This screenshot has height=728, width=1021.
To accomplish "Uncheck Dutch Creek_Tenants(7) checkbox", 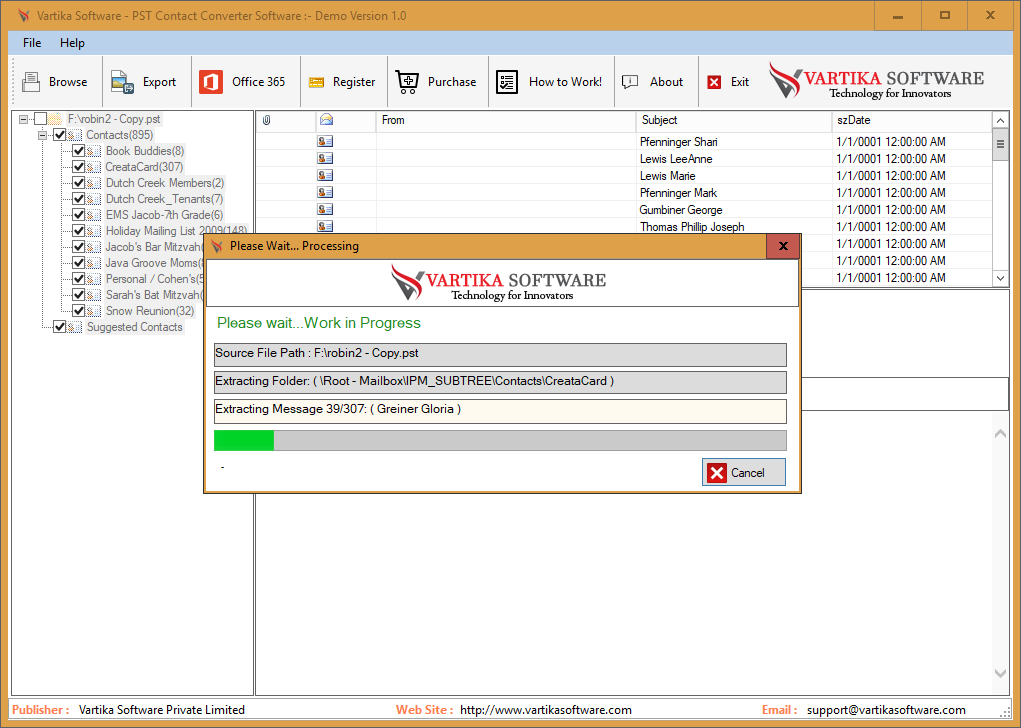I will point(79,199).
